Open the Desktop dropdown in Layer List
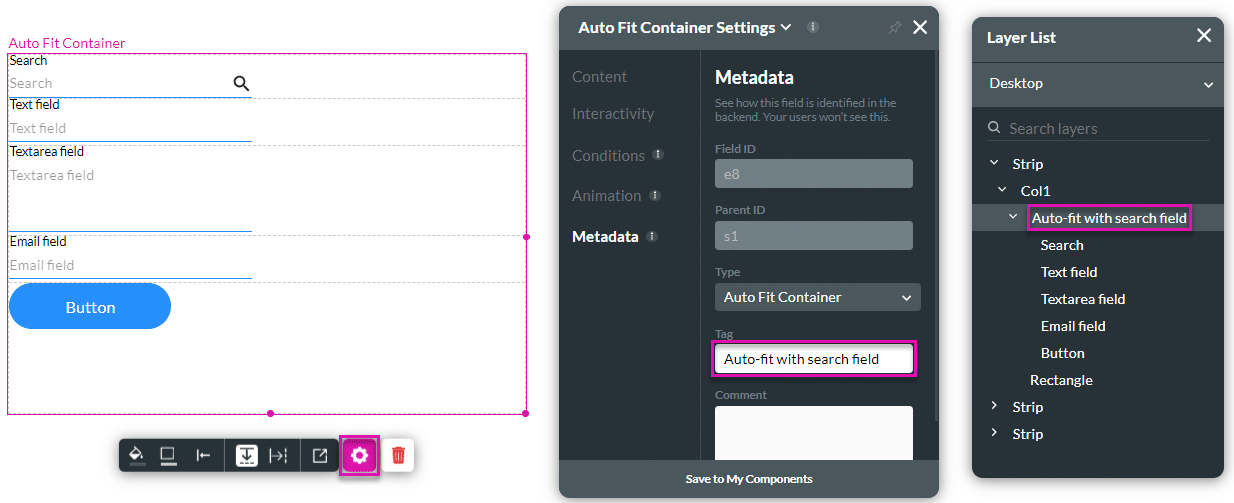 (1098, 84)
